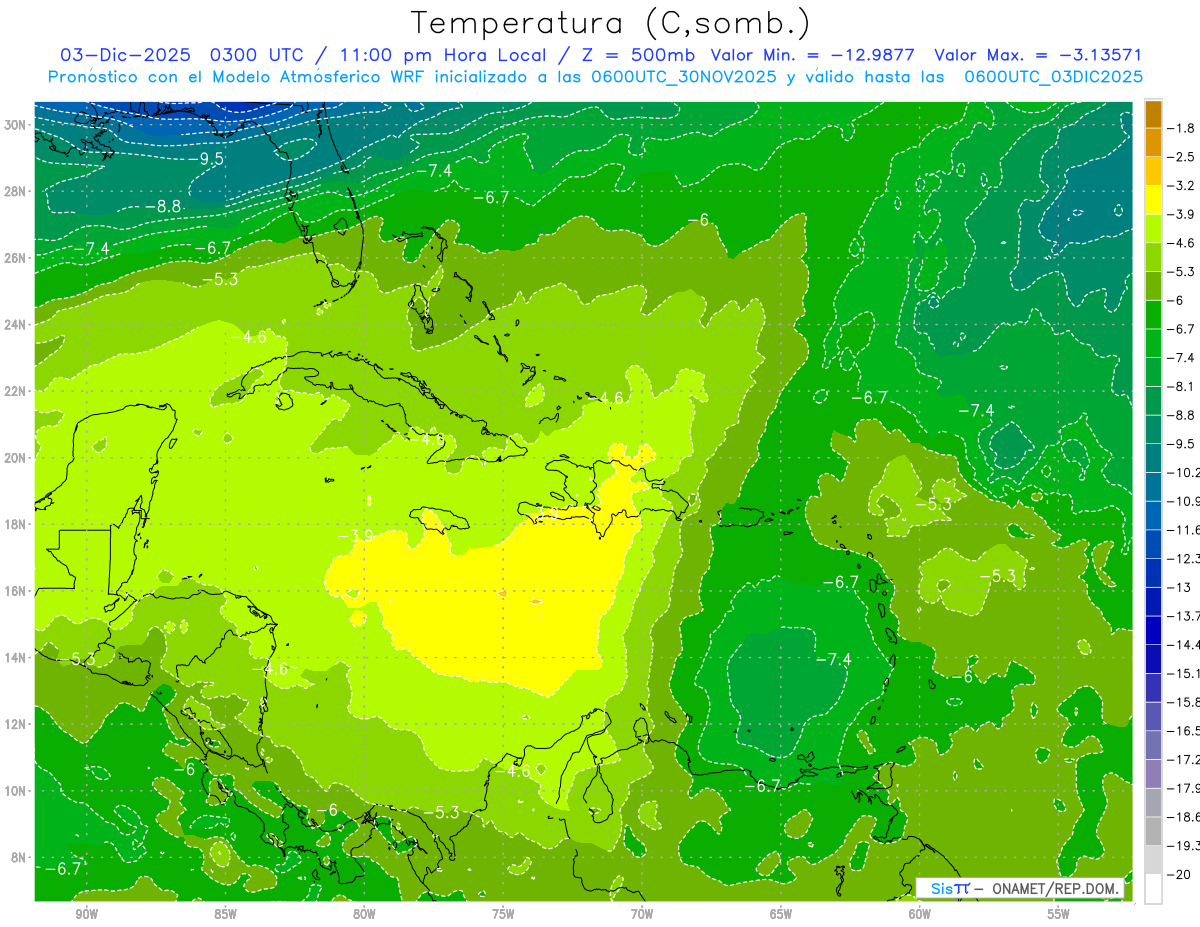This screenshot has height=927, width=1200.
Task: Click the "-9.5" contour label on the map
Action: pyautogui.click(x=207, y=158)
